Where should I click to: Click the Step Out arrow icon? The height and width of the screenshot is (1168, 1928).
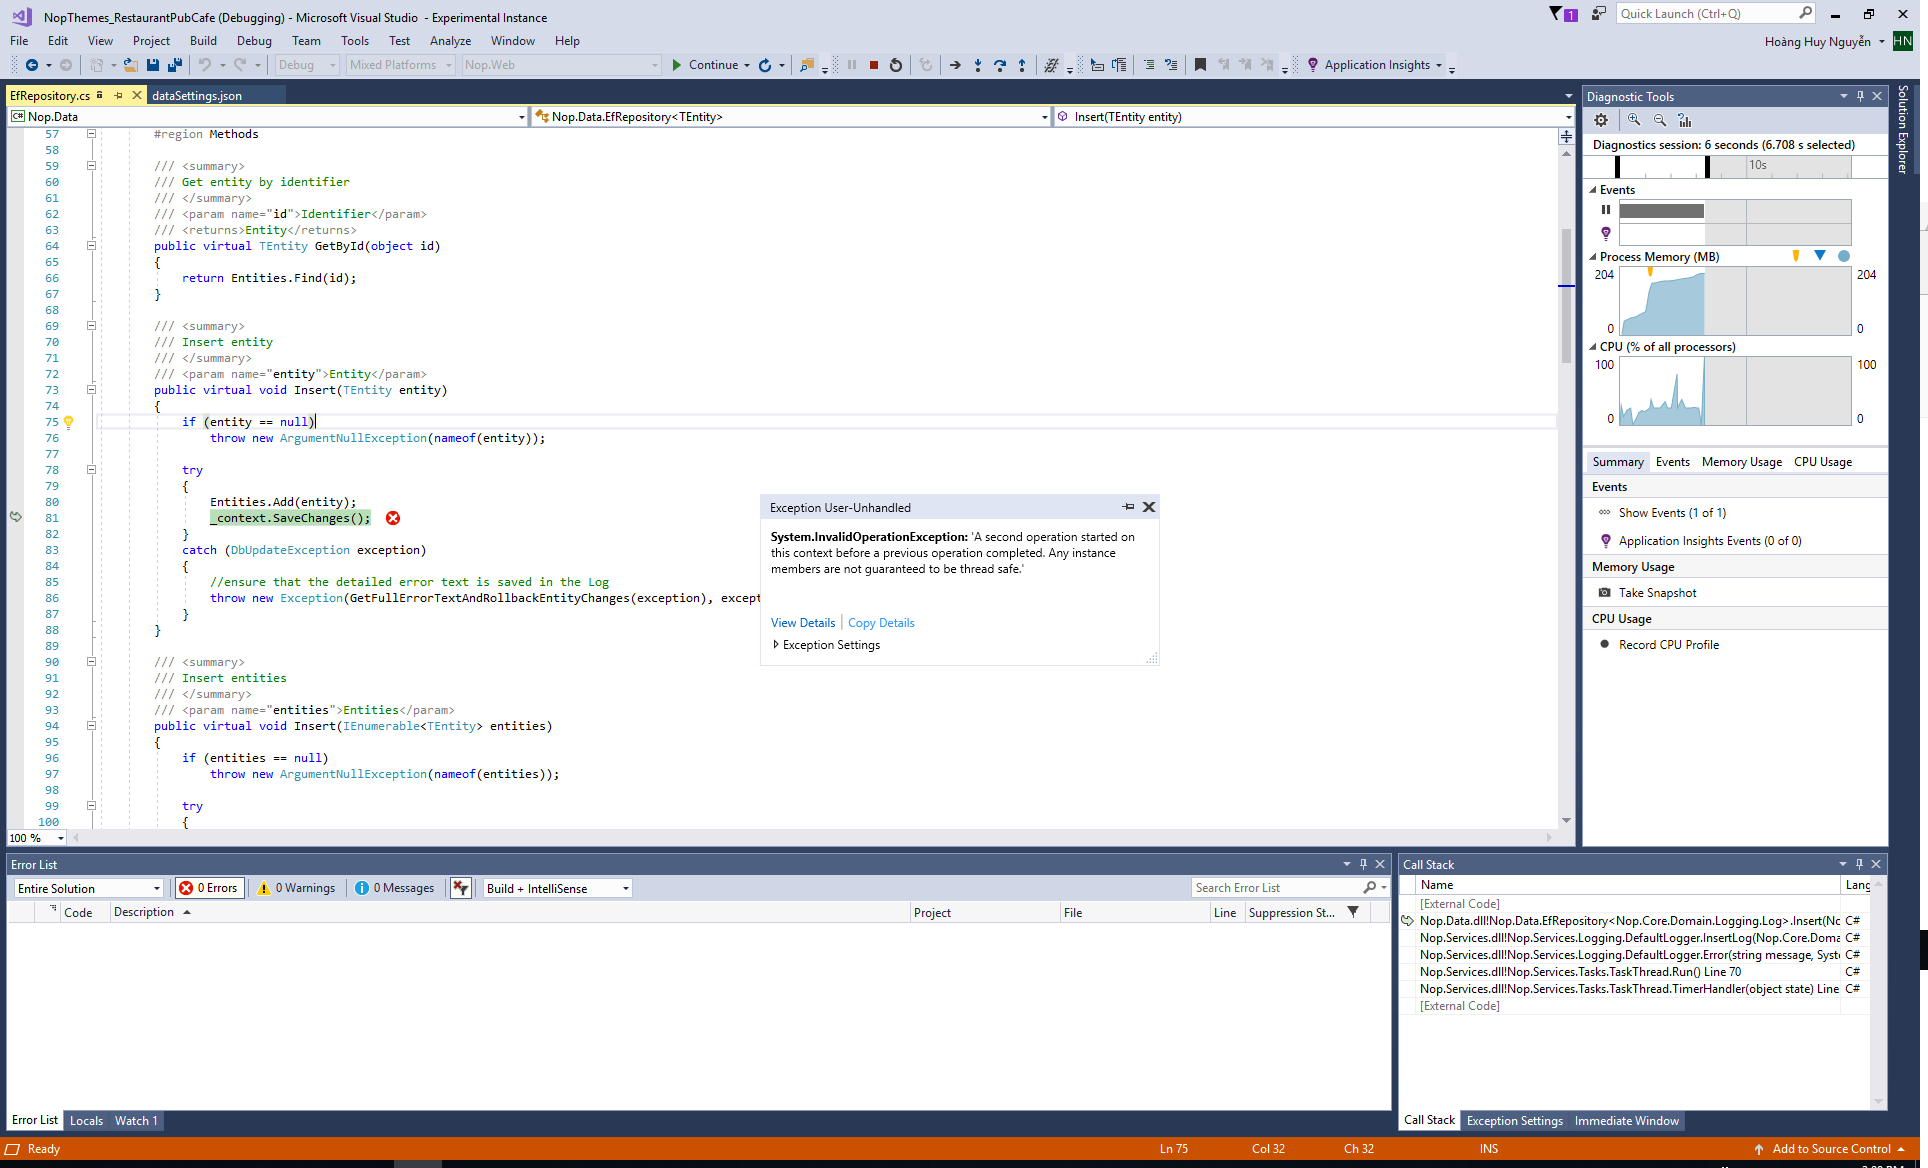pos(1022,65)
